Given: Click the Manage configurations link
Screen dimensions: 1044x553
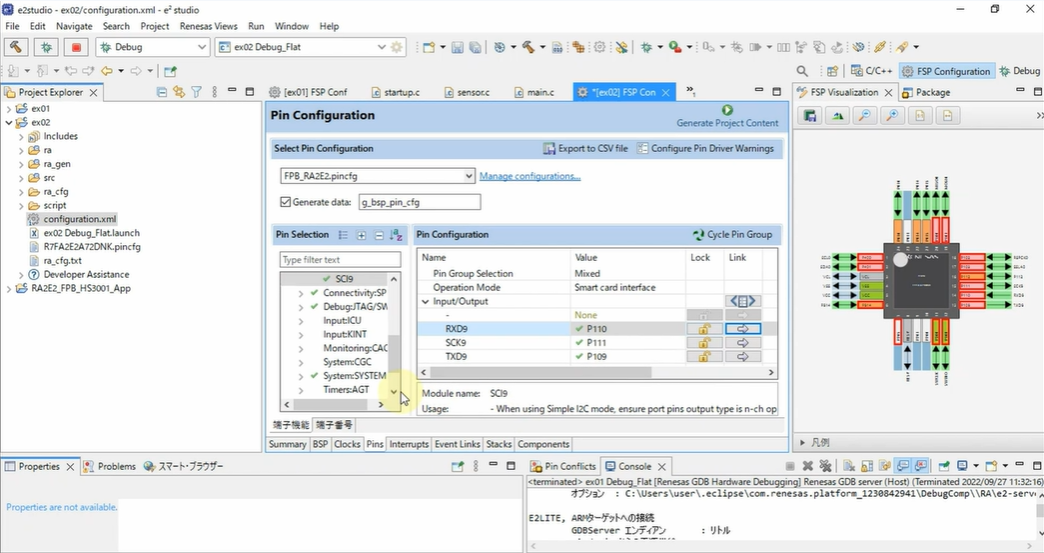Looking at the screenshot, I should coord(530,176).
